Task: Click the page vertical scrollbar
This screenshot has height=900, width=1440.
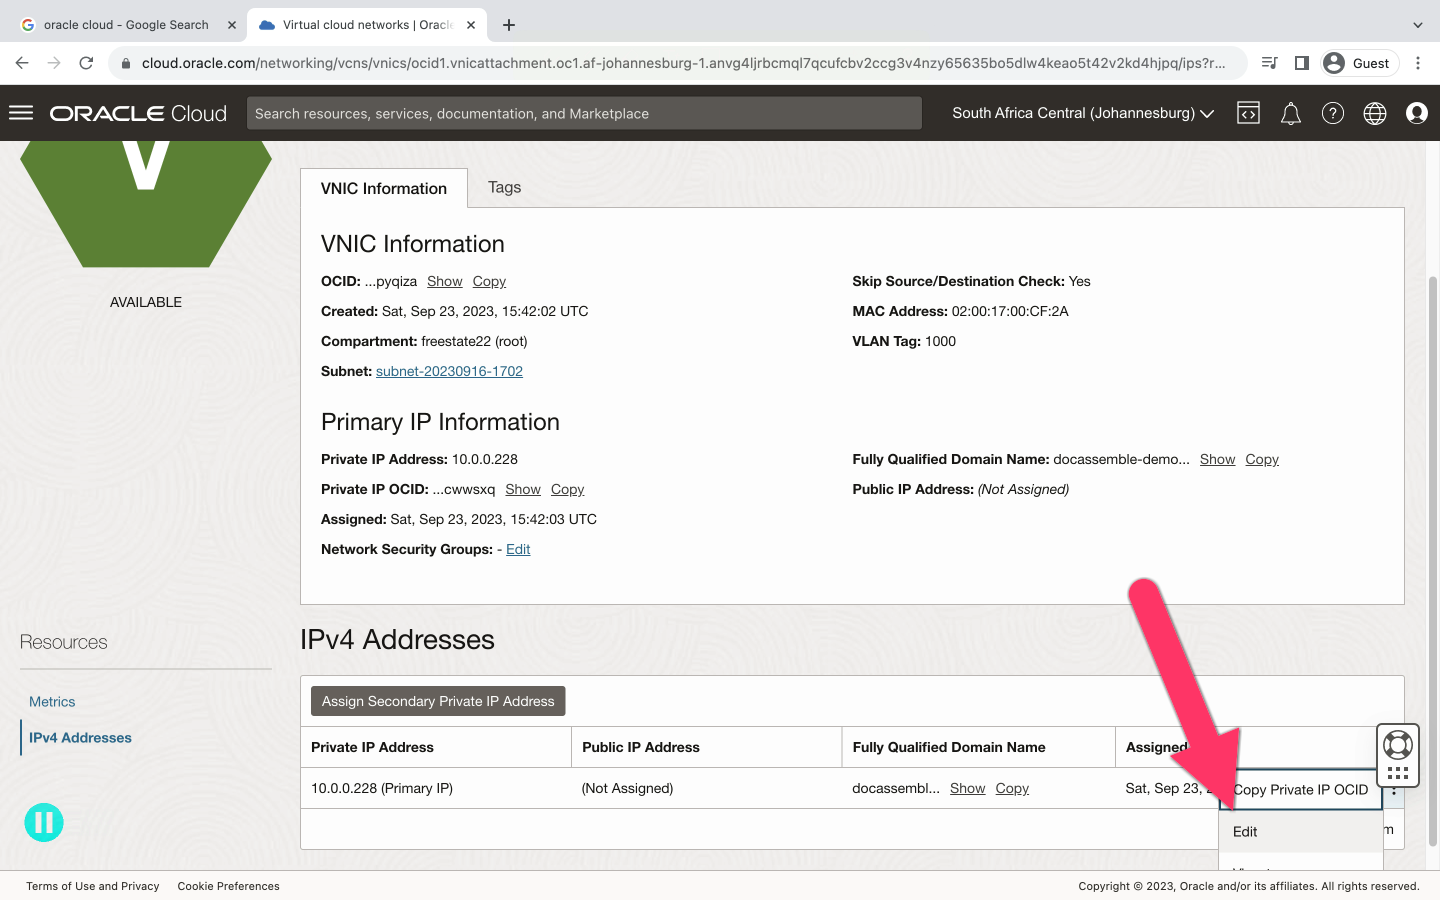Action: click(1432, 560)
